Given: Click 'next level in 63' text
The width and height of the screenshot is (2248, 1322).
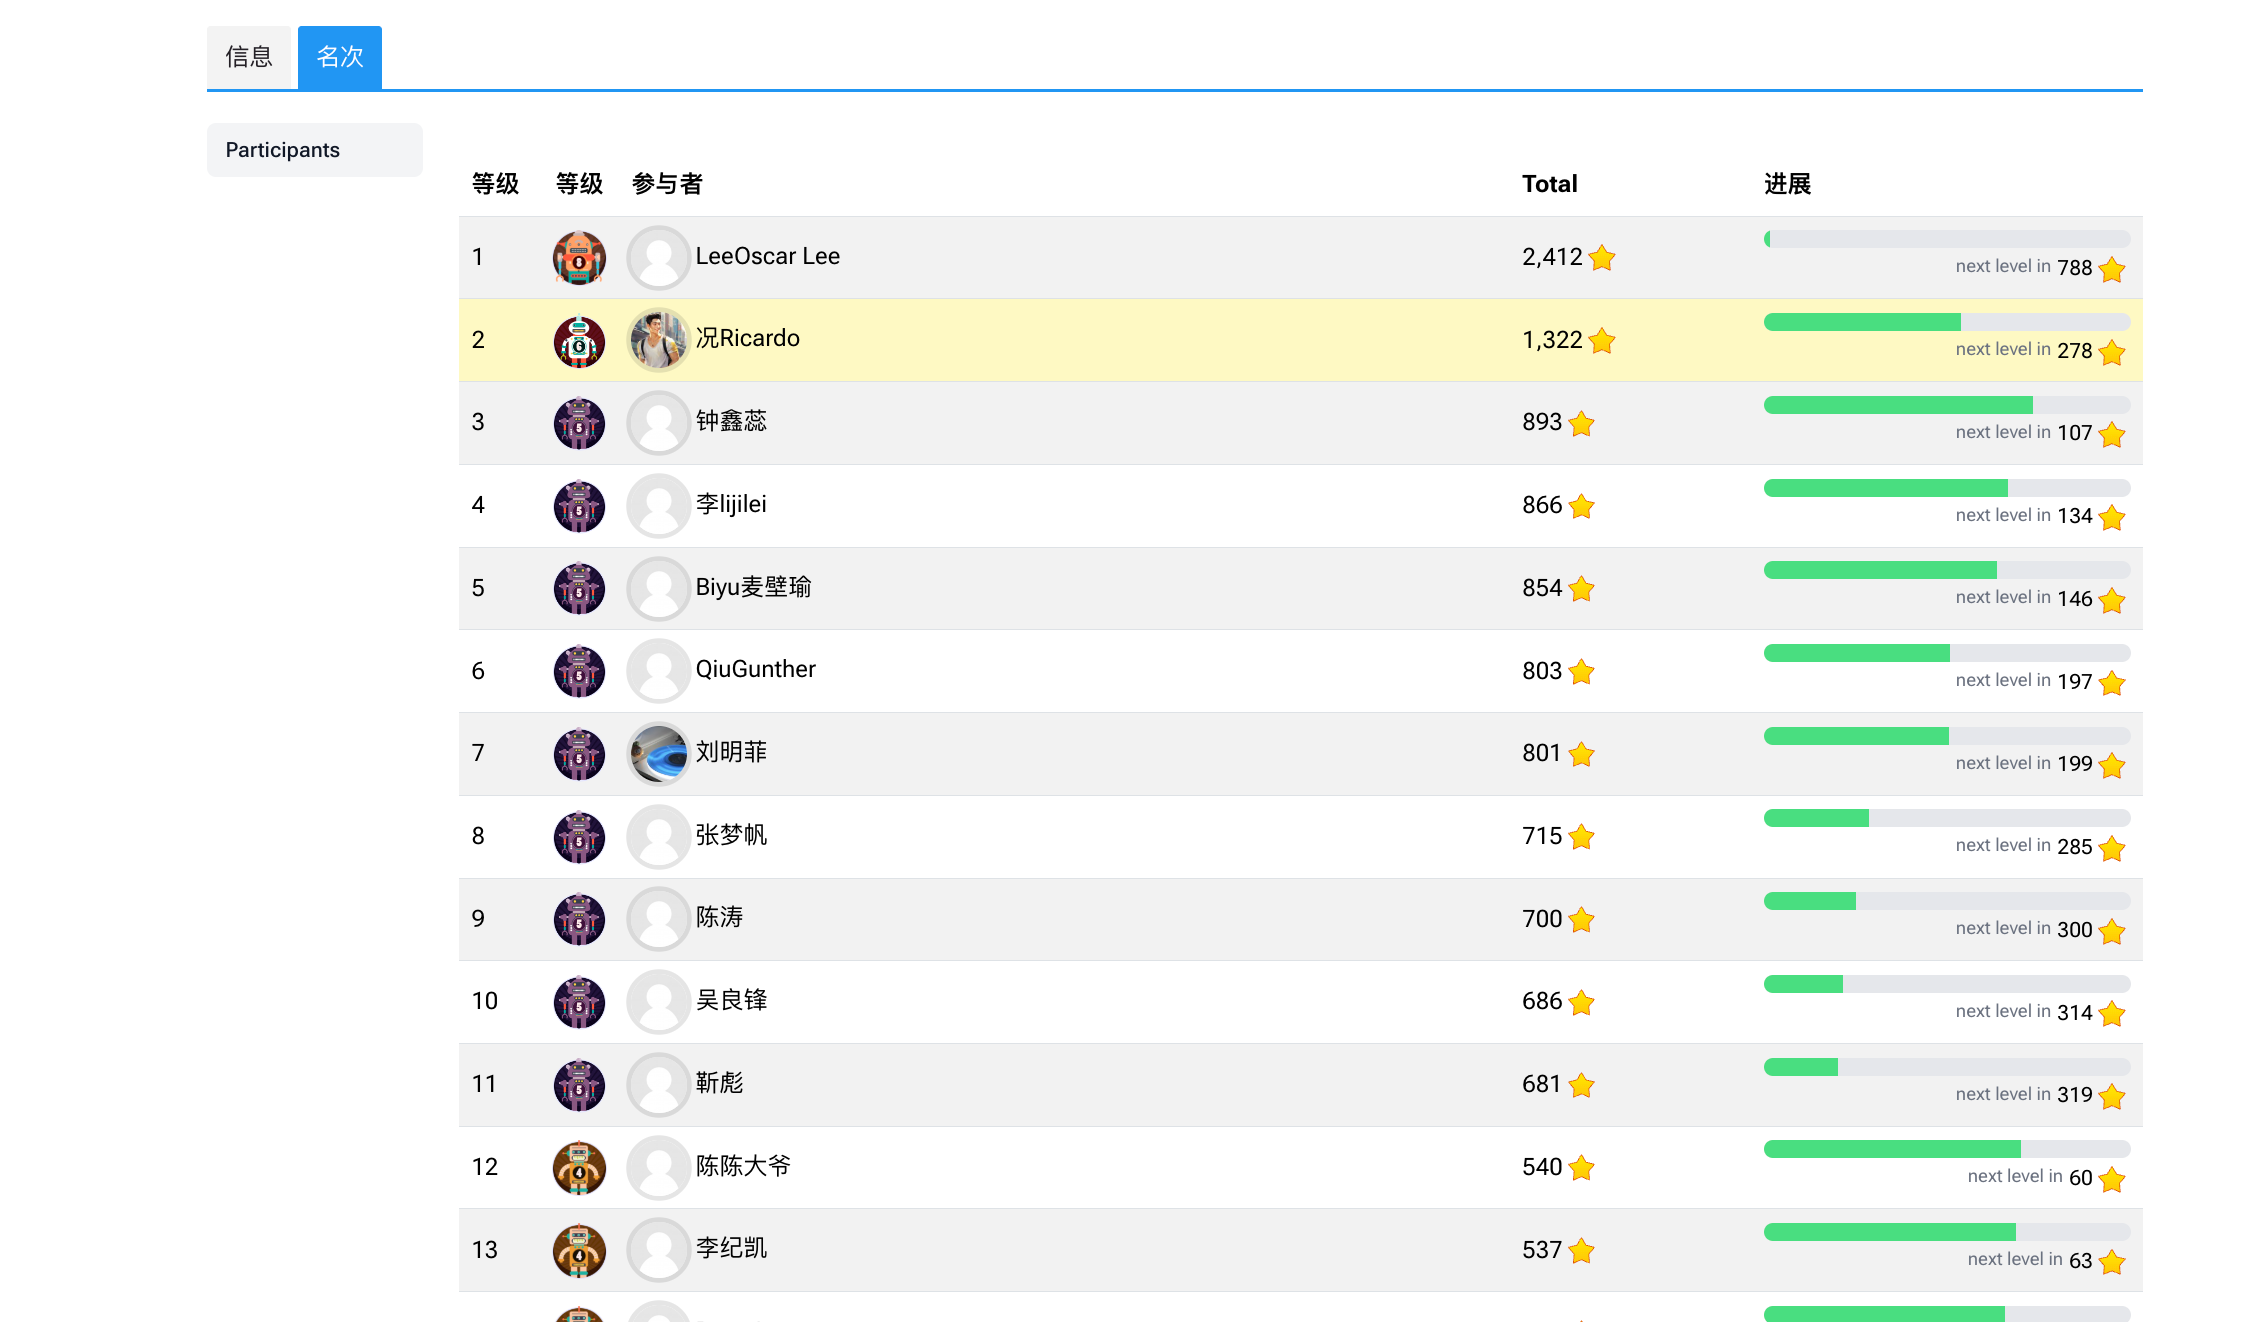Looking at the screenshot, I should (2029, 1260).
